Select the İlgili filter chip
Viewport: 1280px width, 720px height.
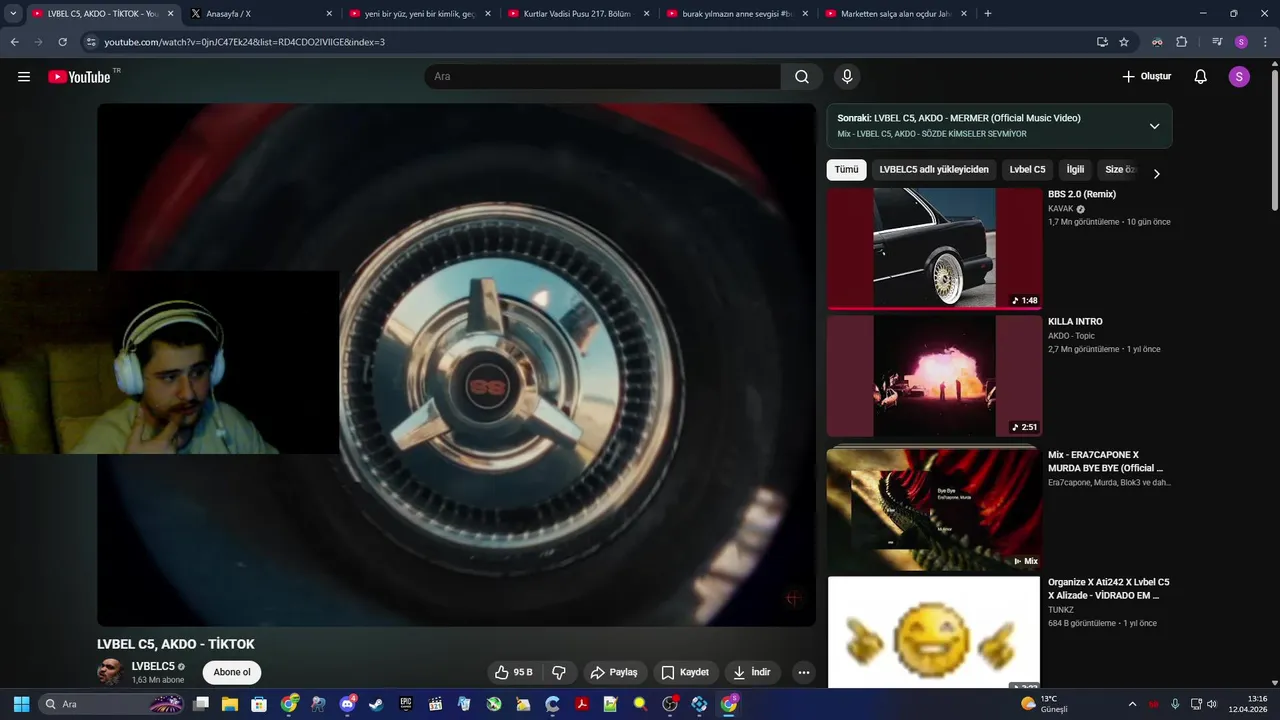point(1075,170)
